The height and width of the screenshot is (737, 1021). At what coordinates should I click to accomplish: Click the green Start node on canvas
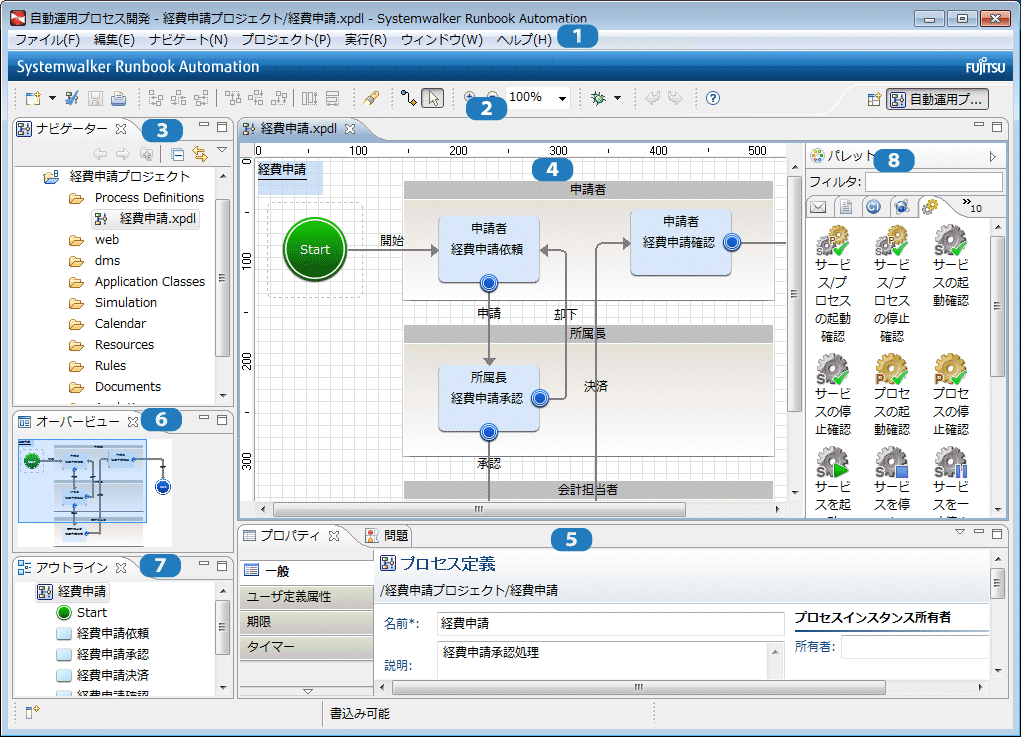click(x=315, y=249)
